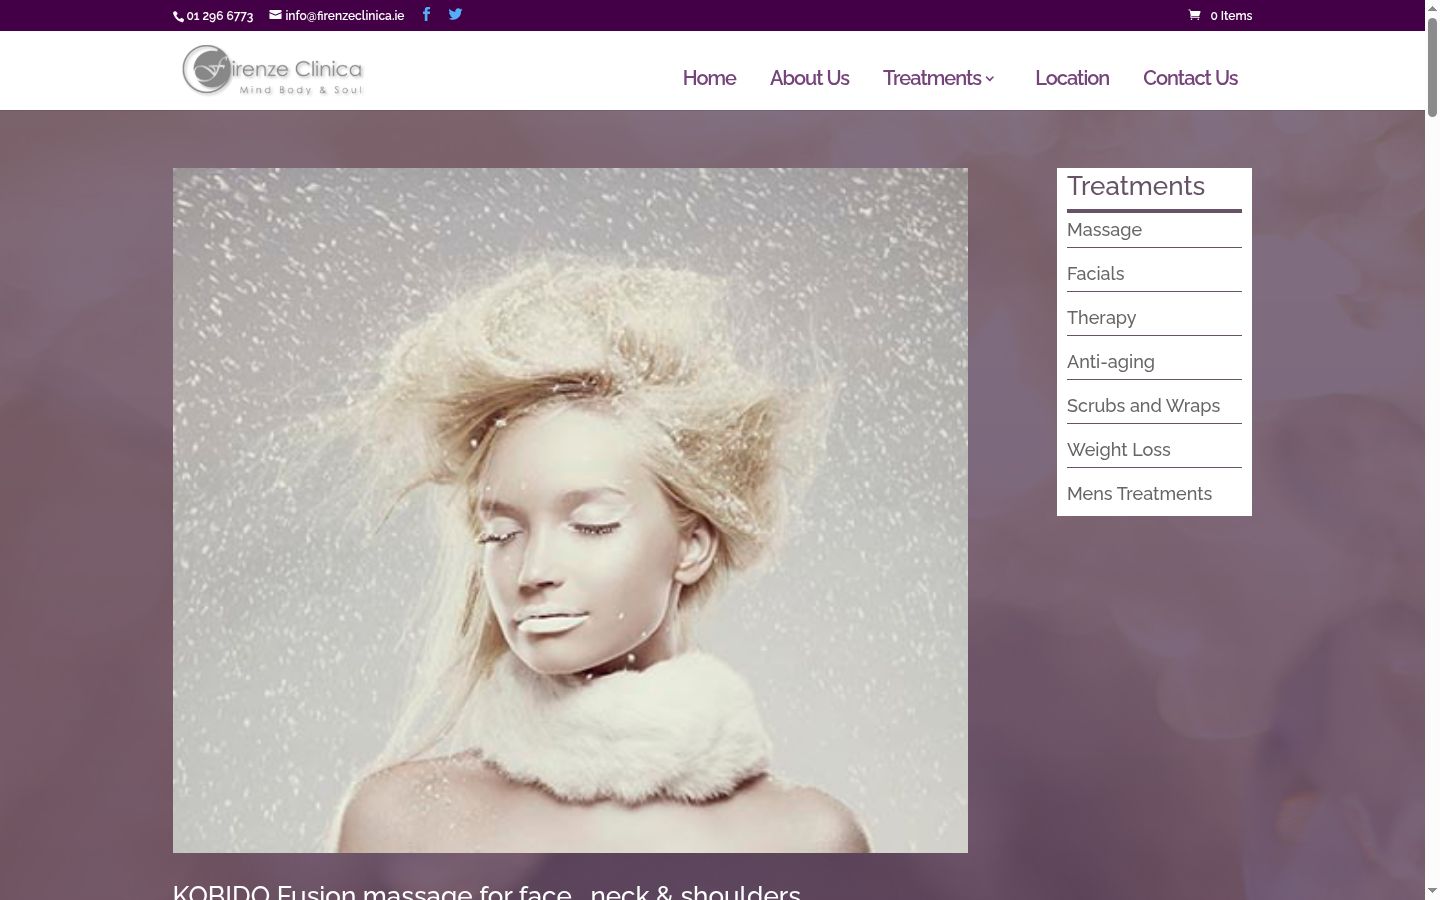Image resolution: width=1440 pixels, height=900 pixels.
Task: Open the About Us page
Action: click(x=809, y=78)
